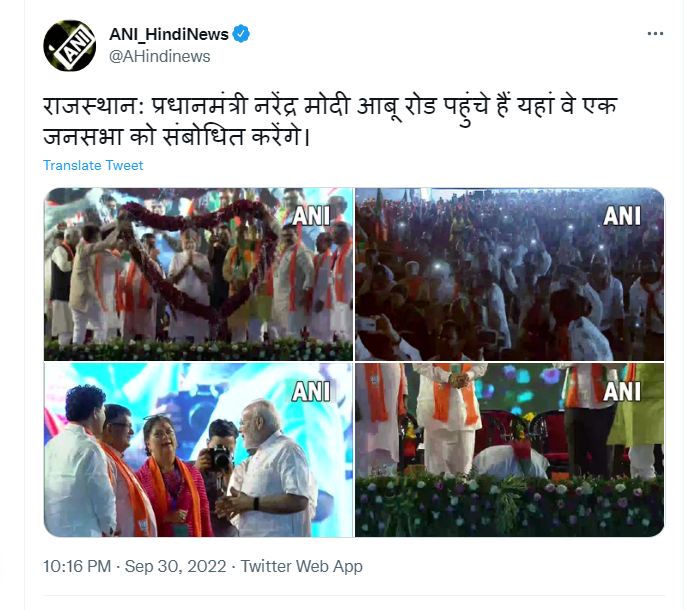Open the crowd with phone lights photo
This screenshot has height=610, width=684.
tap(510, 274)
